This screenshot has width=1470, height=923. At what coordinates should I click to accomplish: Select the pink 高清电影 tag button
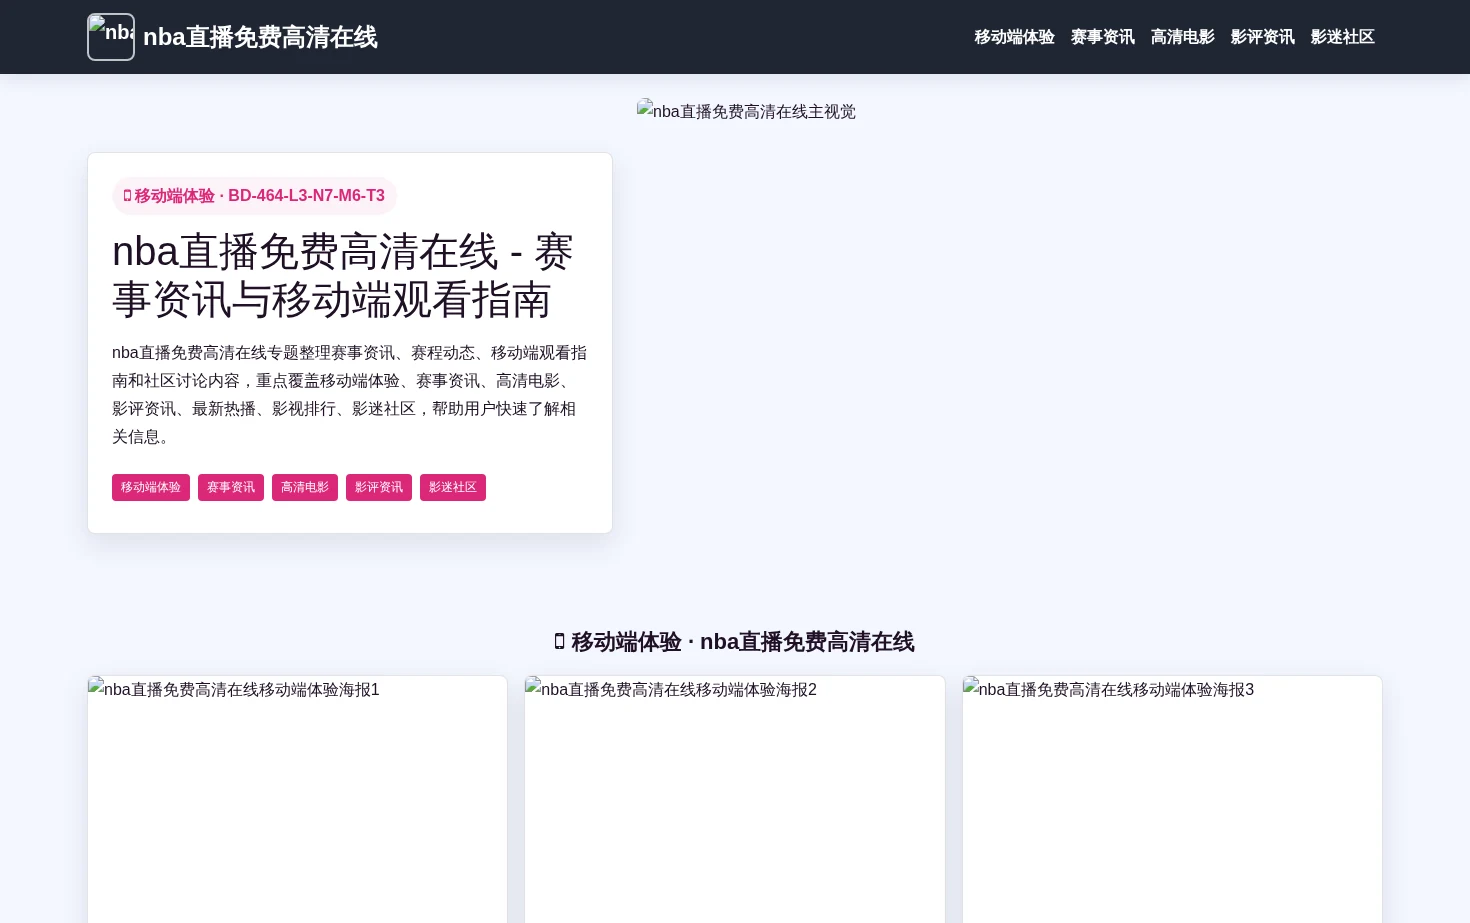pos(305,488)
